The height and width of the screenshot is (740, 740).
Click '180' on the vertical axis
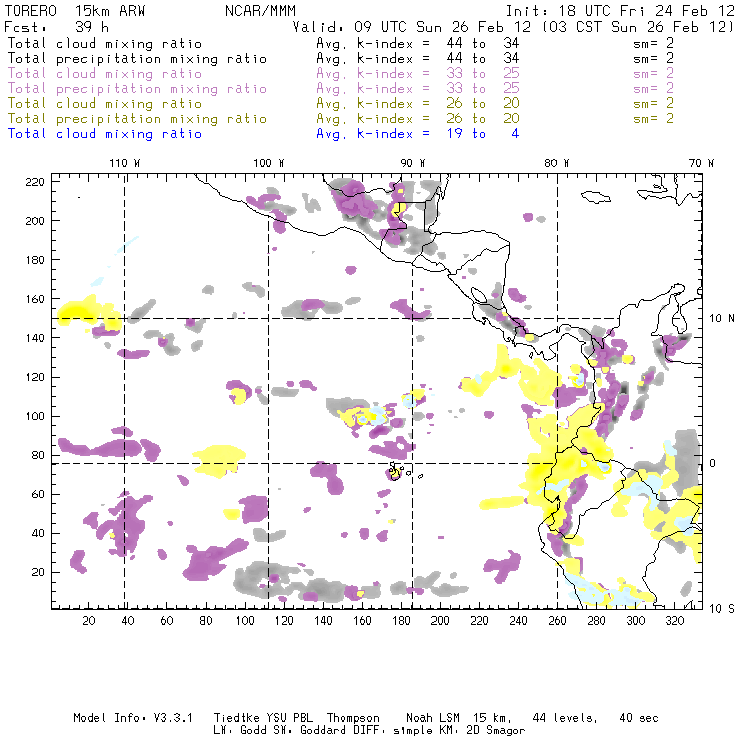(35, 260)
